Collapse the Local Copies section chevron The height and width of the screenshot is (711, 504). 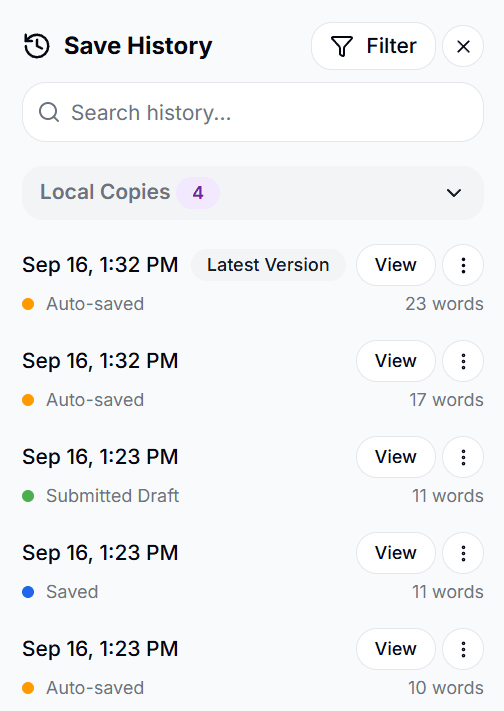coord(454,193)
